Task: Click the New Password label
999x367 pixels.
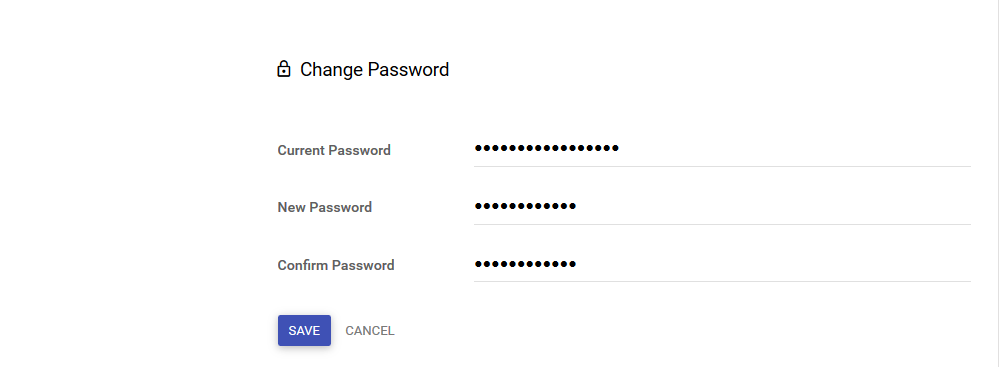Action: [x=325, y=208]
